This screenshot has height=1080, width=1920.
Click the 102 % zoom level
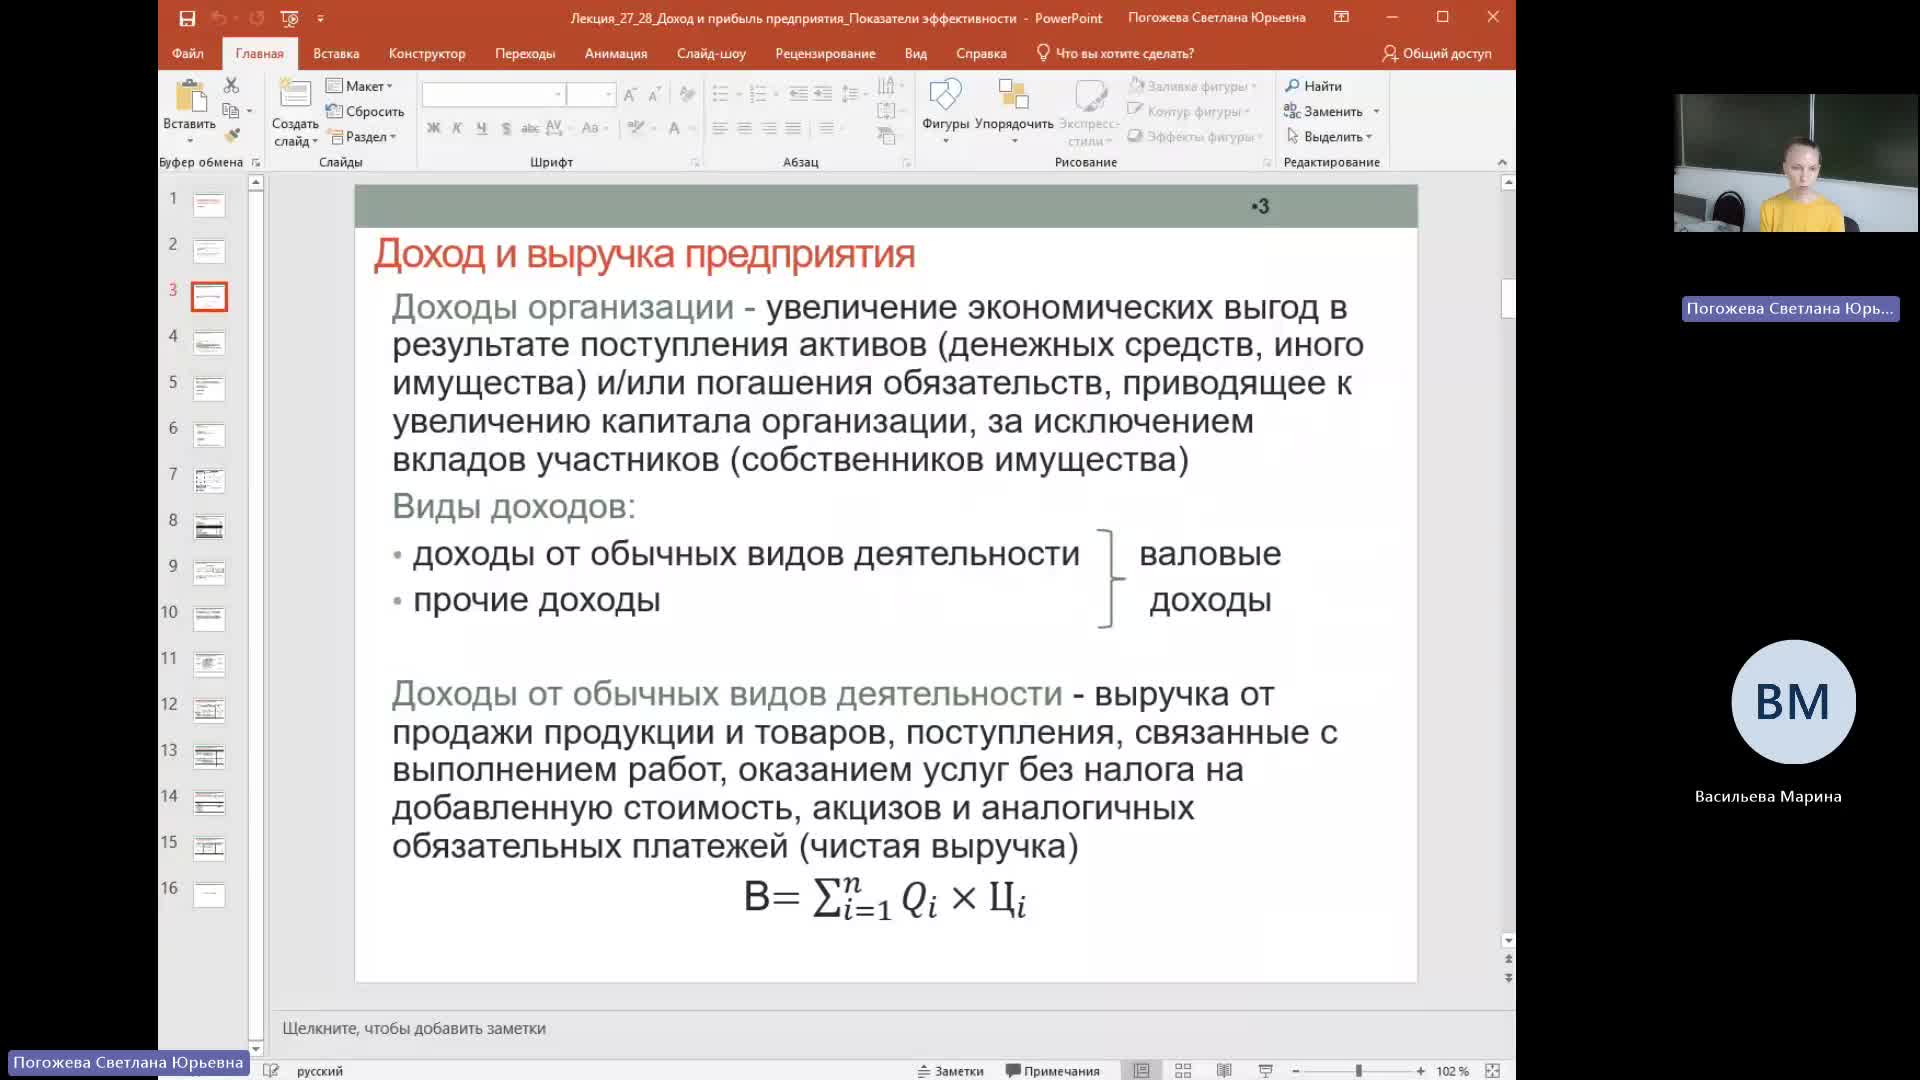[x=1453, y=1071]
